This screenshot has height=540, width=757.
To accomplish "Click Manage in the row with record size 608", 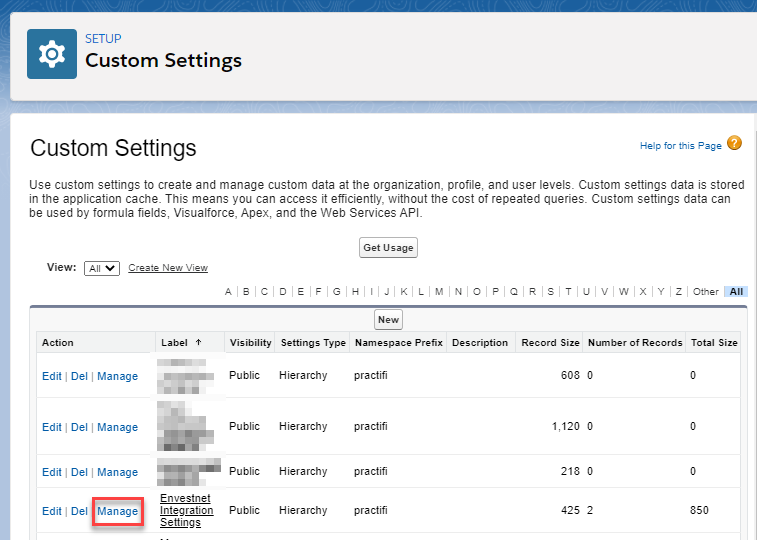I will (x=117, y=376).
